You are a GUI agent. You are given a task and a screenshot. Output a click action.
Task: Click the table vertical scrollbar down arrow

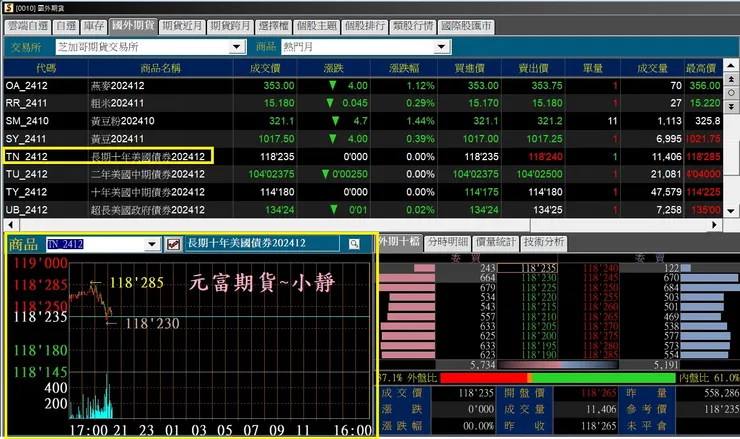pos(731,211)
